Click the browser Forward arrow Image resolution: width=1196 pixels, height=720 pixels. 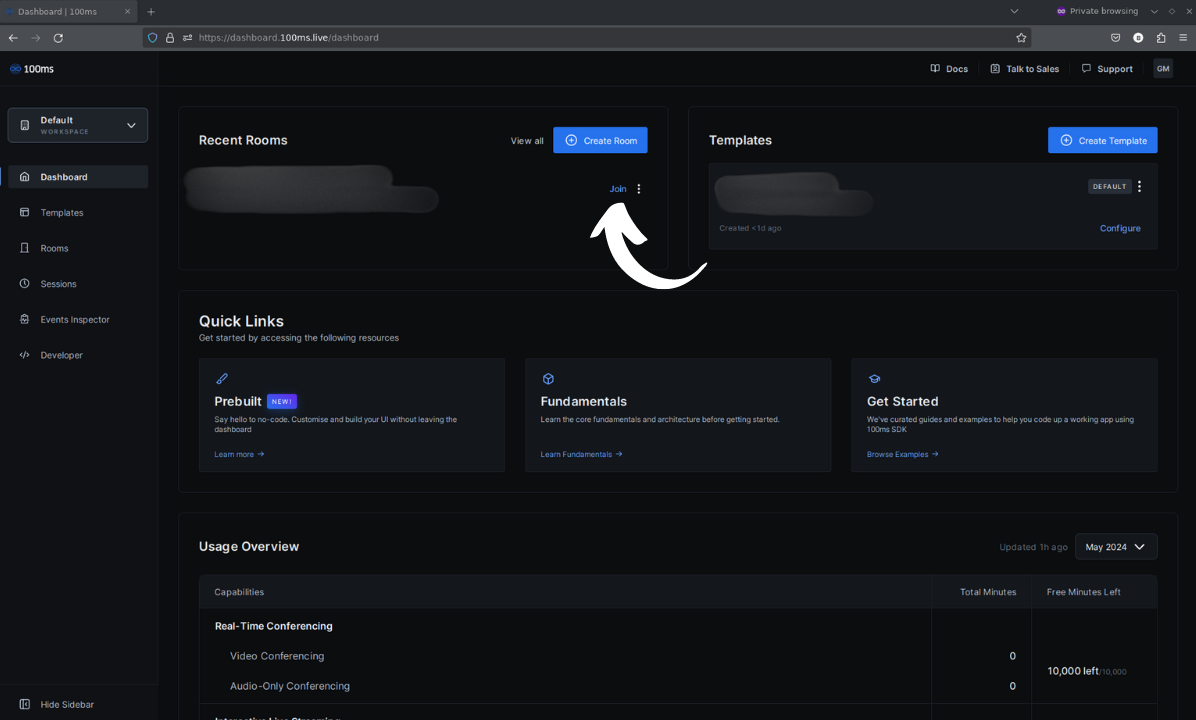coord(36,37)
